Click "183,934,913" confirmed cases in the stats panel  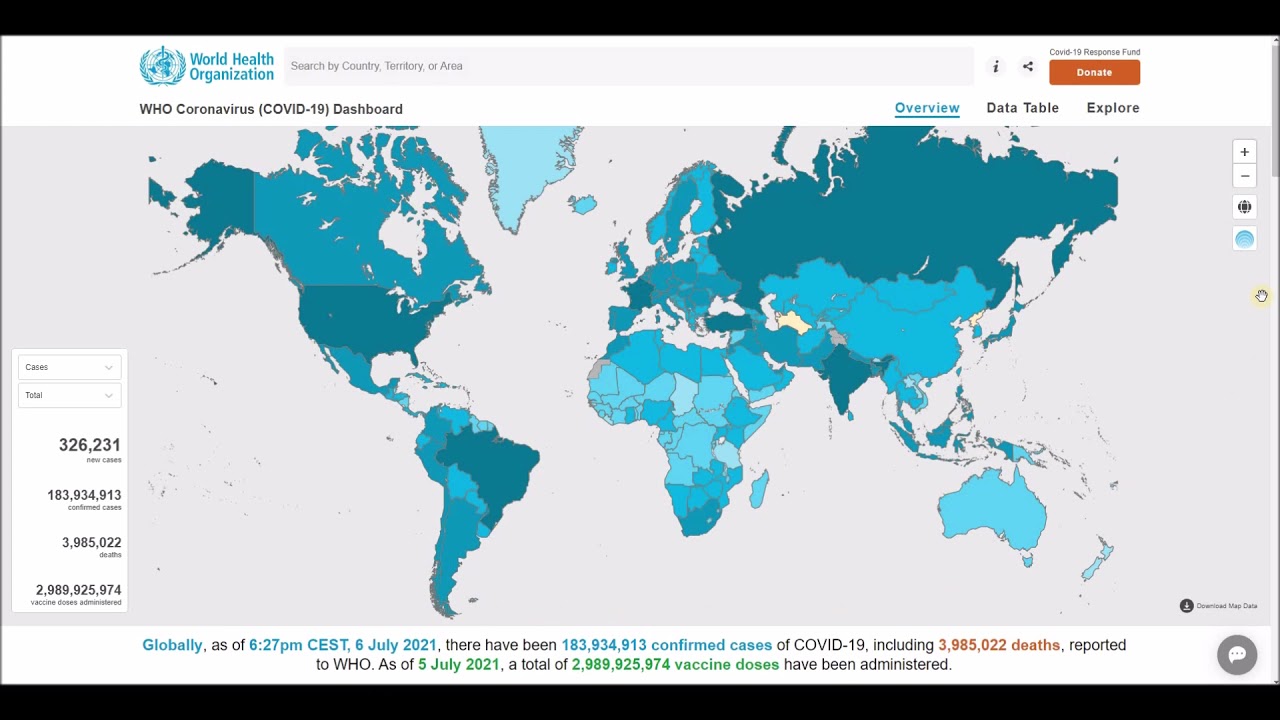pyautogui.click(x=84, y=495)
